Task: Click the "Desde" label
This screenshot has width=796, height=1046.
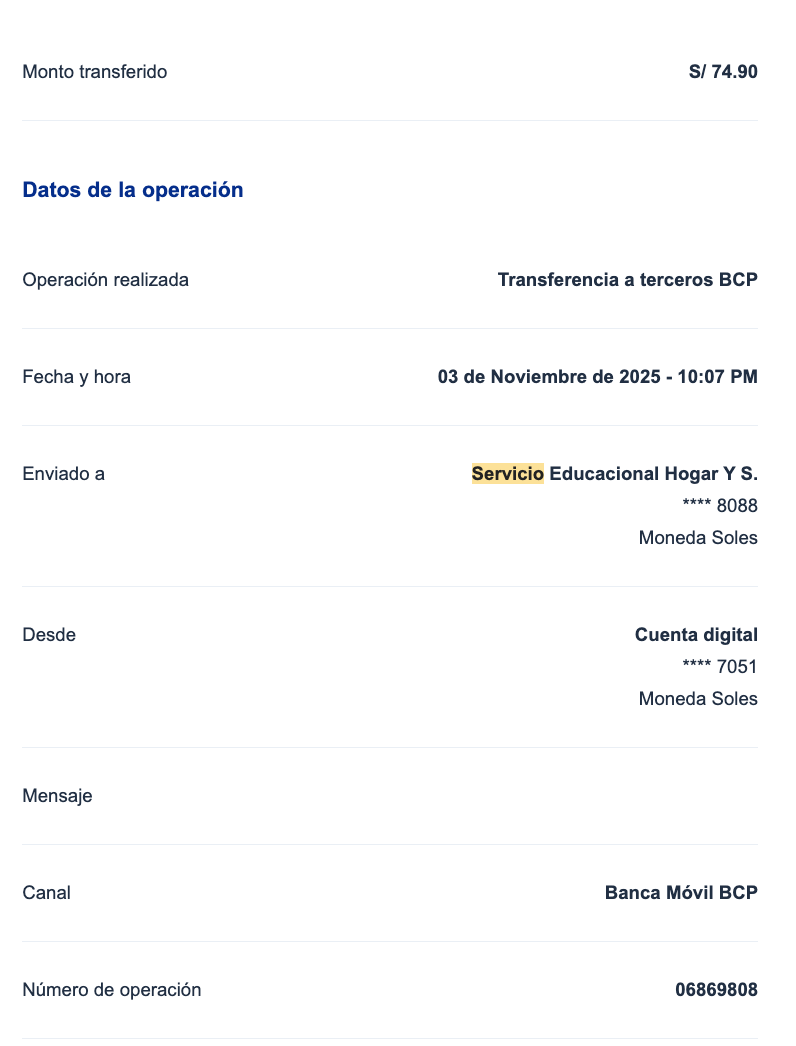Action: [49, 635]
